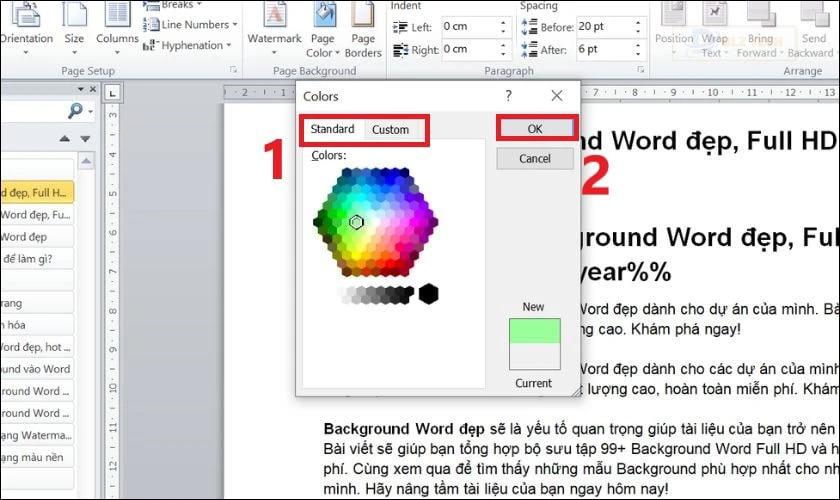Go to heading 'ạng màu nền'
This screenshot has width=840, height=500.
pos(36,457)
